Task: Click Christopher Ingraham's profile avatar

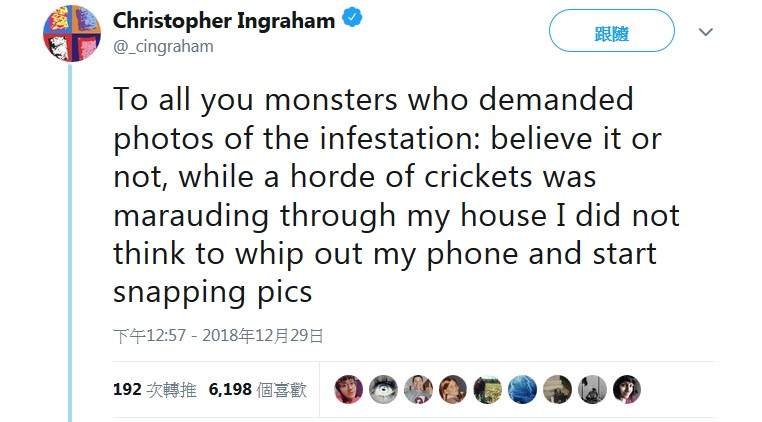Action: pos(71,32)
